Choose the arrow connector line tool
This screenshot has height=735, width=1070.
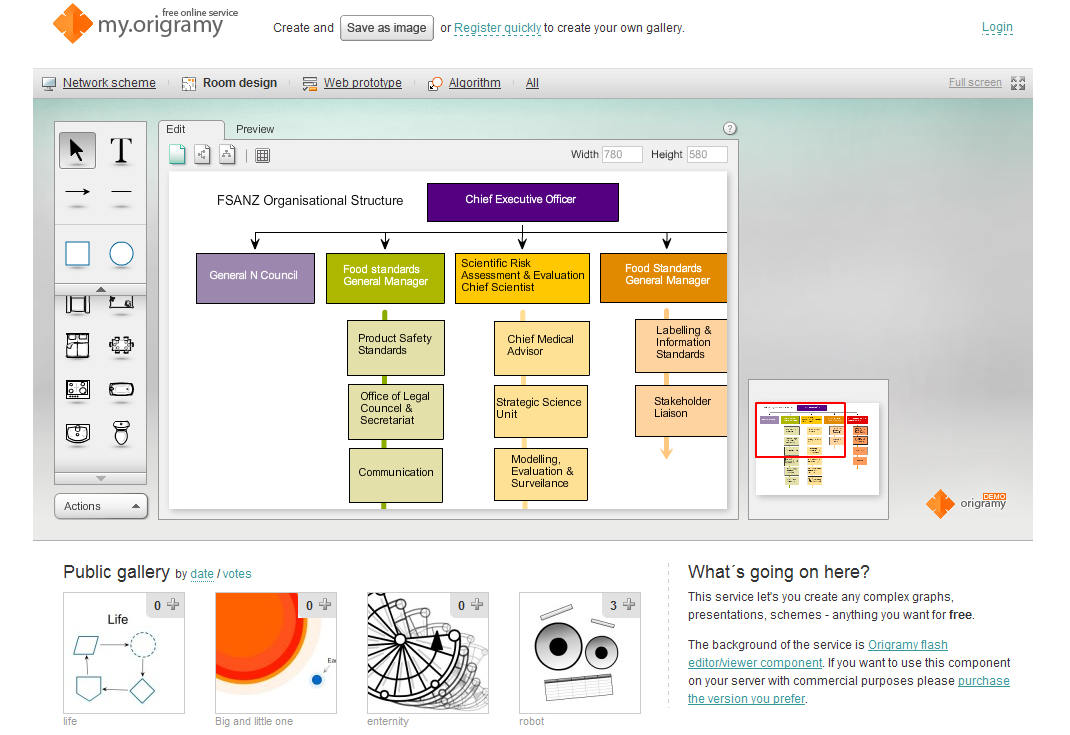coord(77,192)
